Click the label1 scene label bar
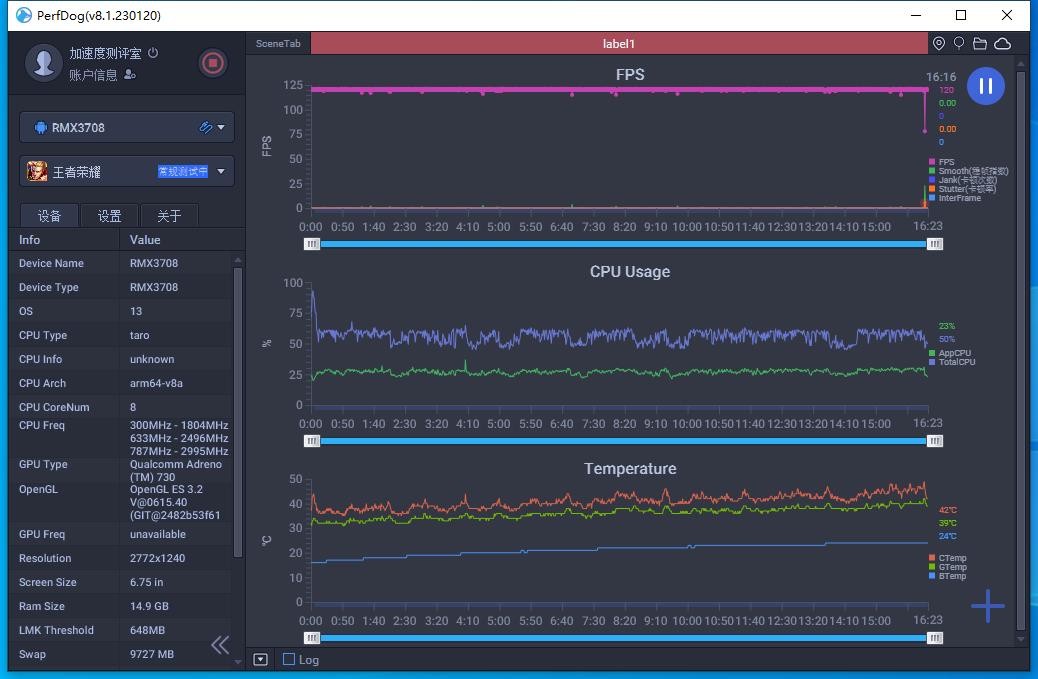Image resolution: width=1038 pixels, height=679 pixels. (618, 44)
